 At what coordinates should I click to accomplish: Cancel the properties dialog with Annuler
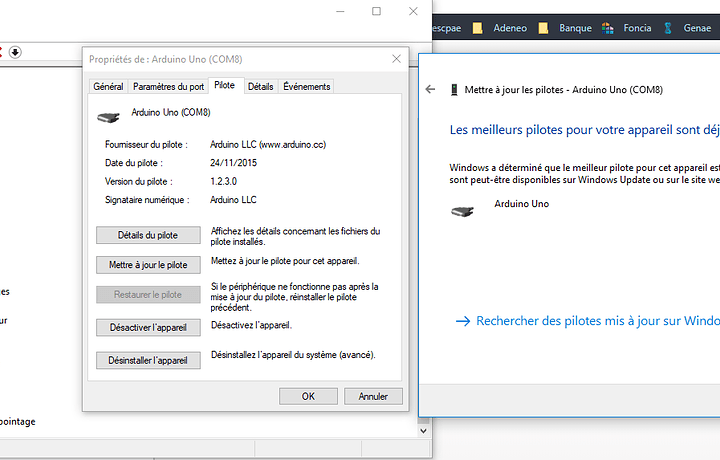(x=373, y=396)
